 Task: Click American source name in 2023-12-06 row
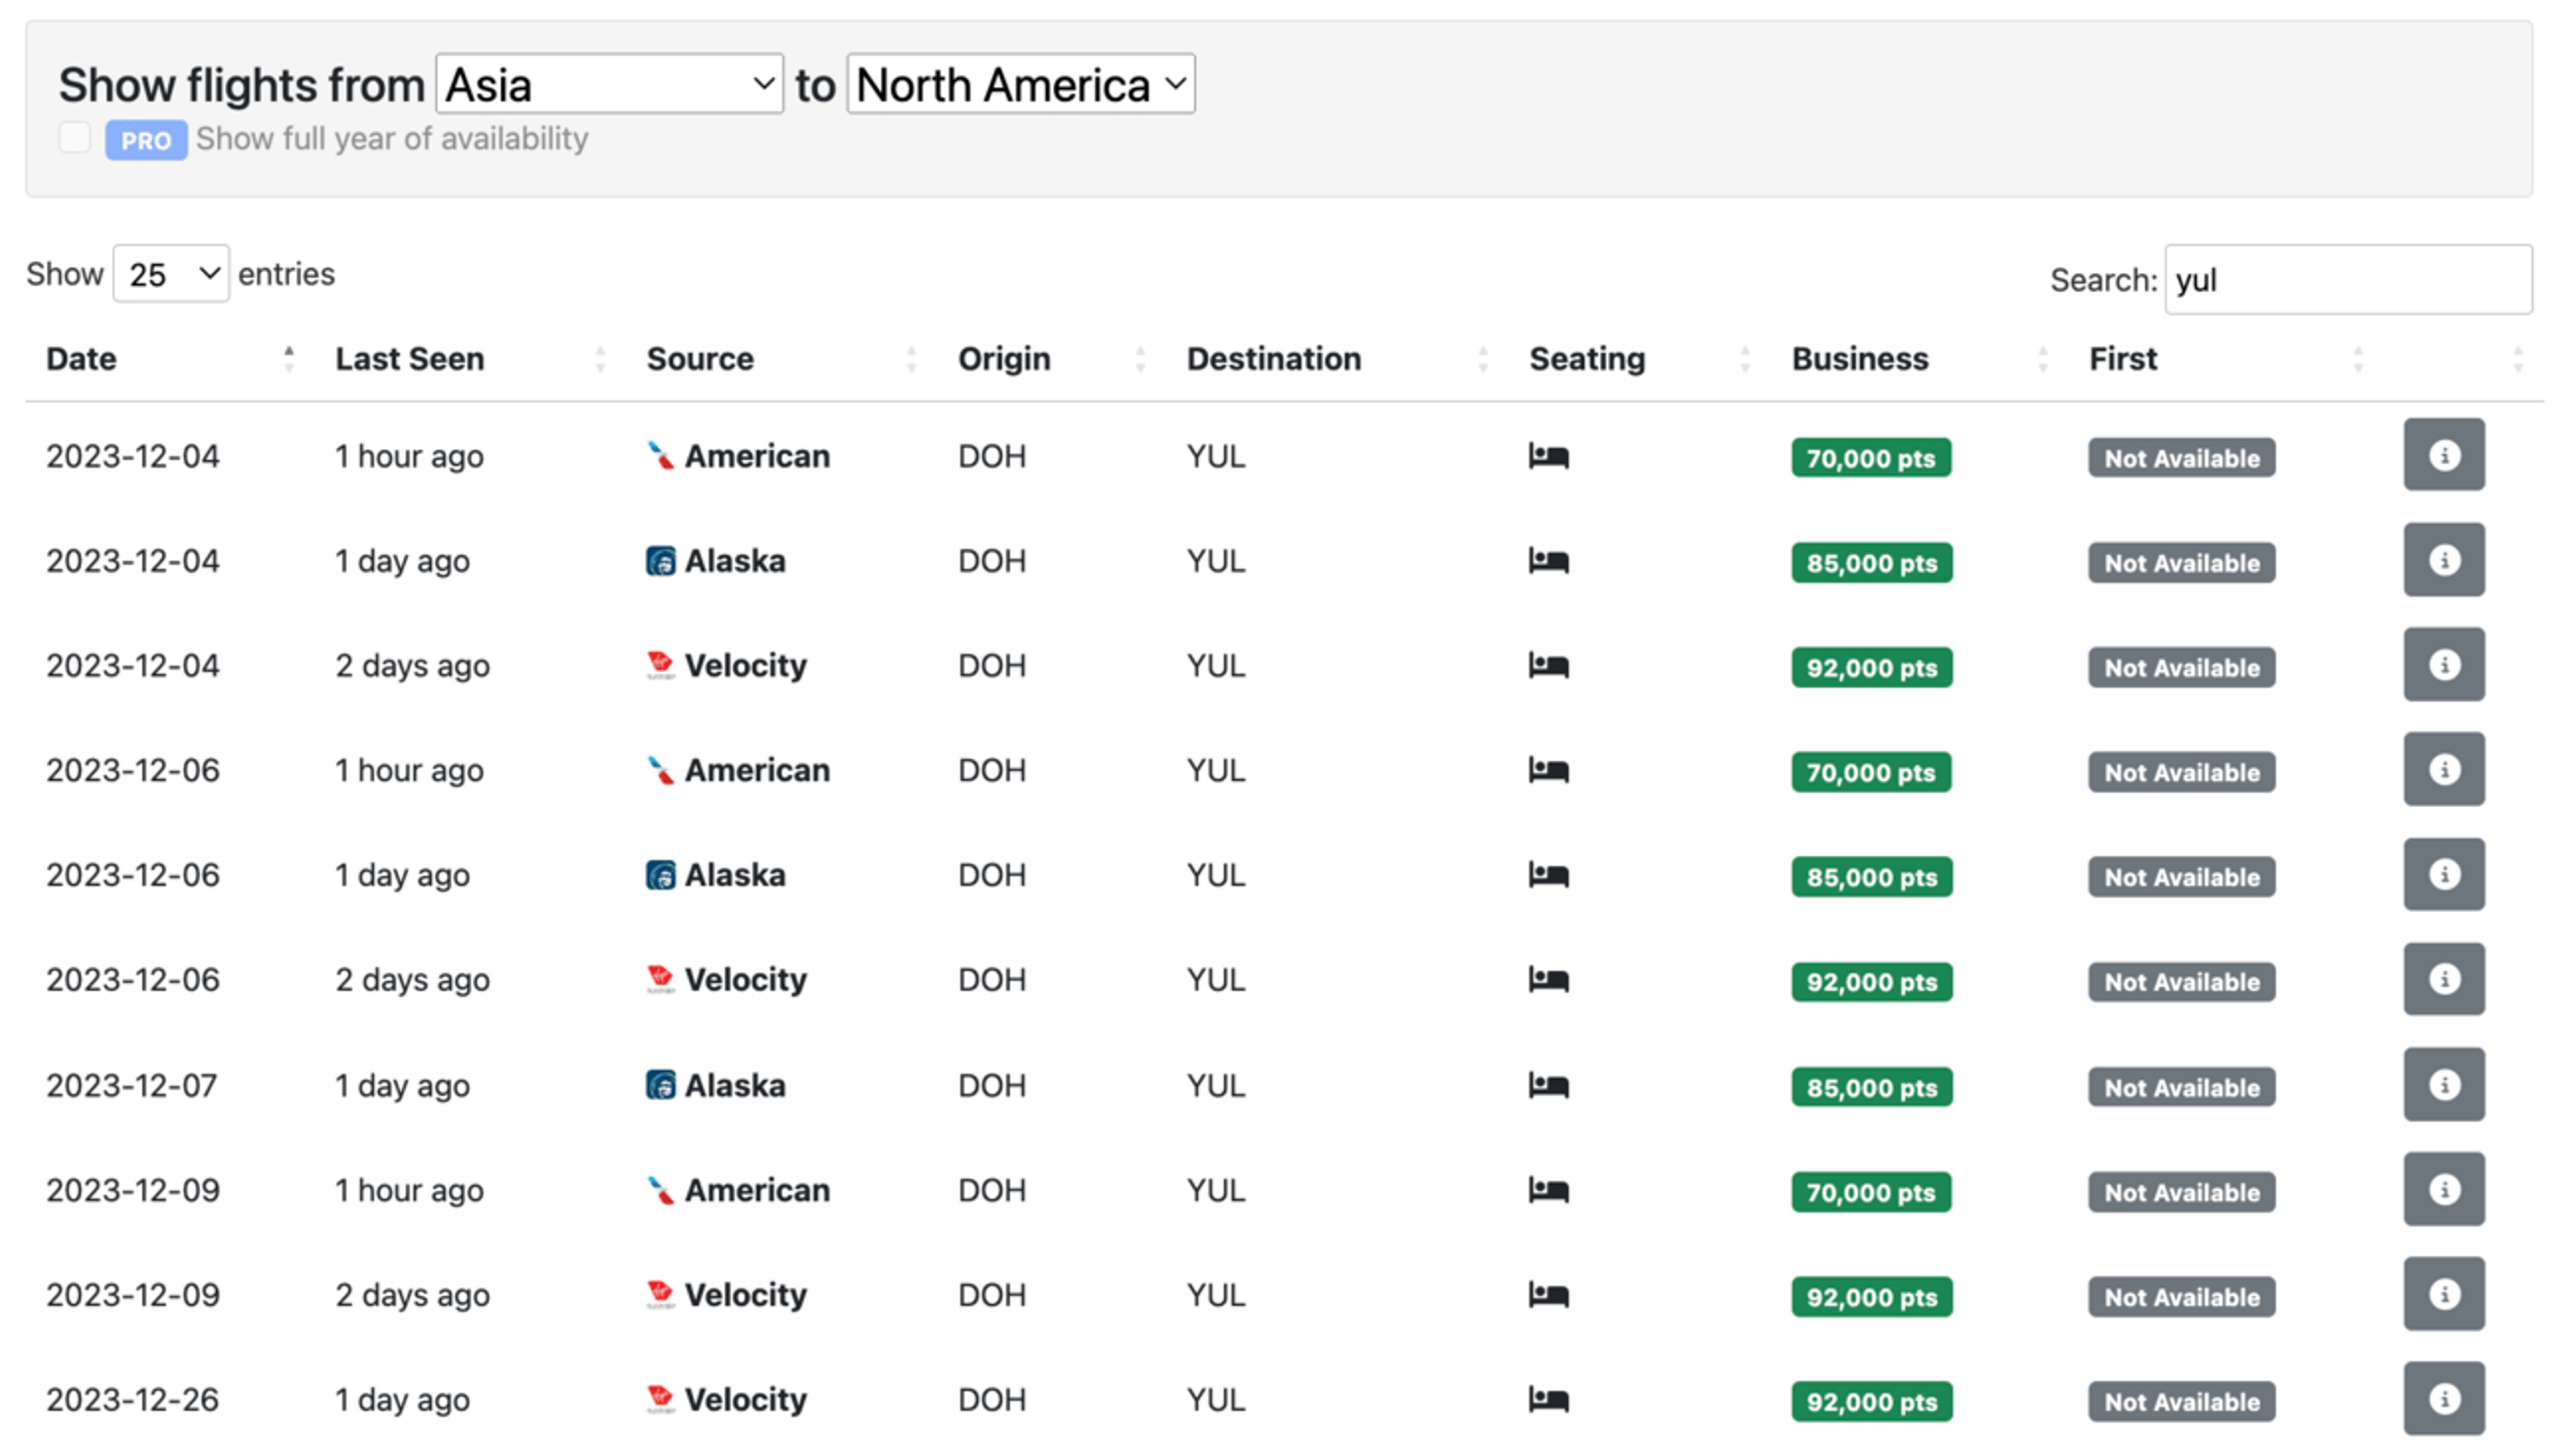click(x=757, y=770)
